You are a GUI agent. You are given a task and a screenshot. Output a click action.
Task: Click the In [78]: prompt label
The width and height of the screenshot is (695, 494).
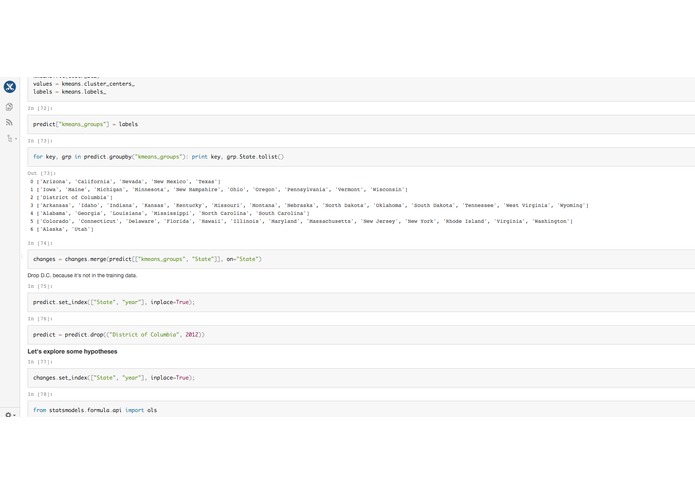(x=40, y=394)
